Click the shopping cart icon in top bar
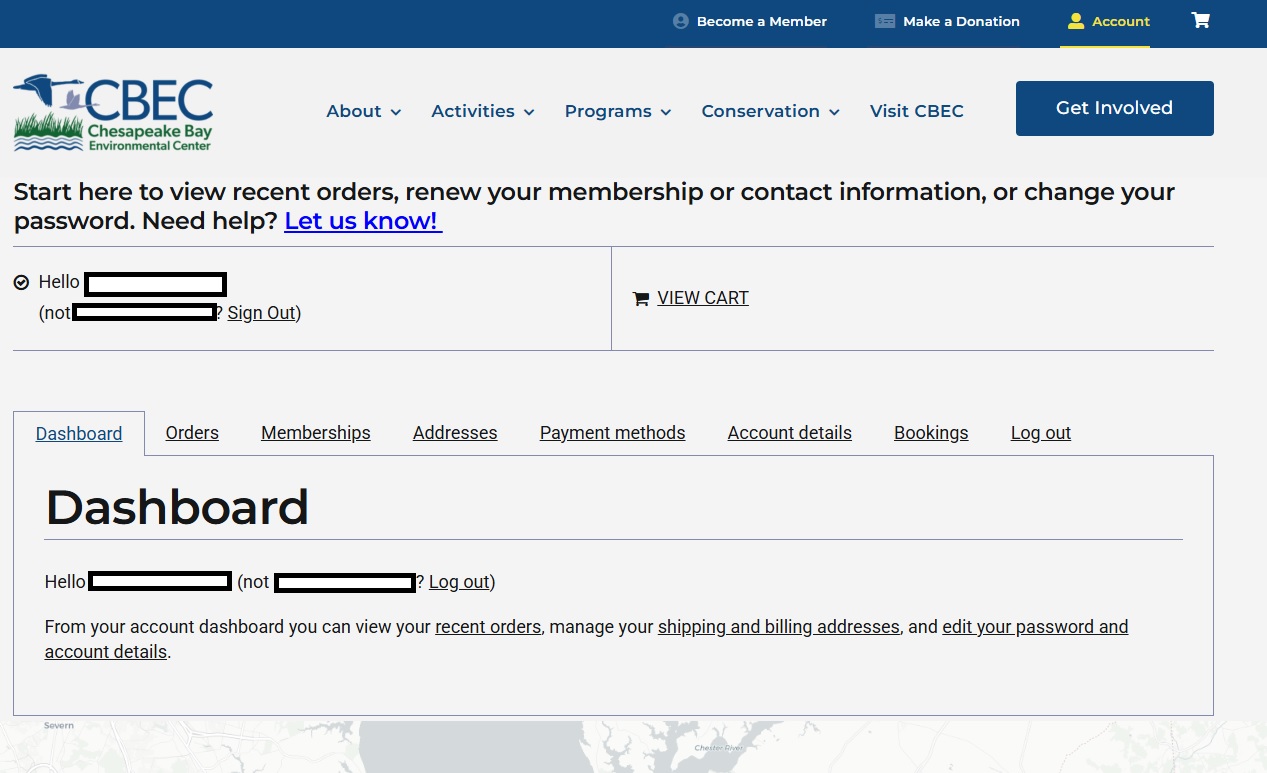Viewport: 1267px width, 773px height. (1200, 21)
